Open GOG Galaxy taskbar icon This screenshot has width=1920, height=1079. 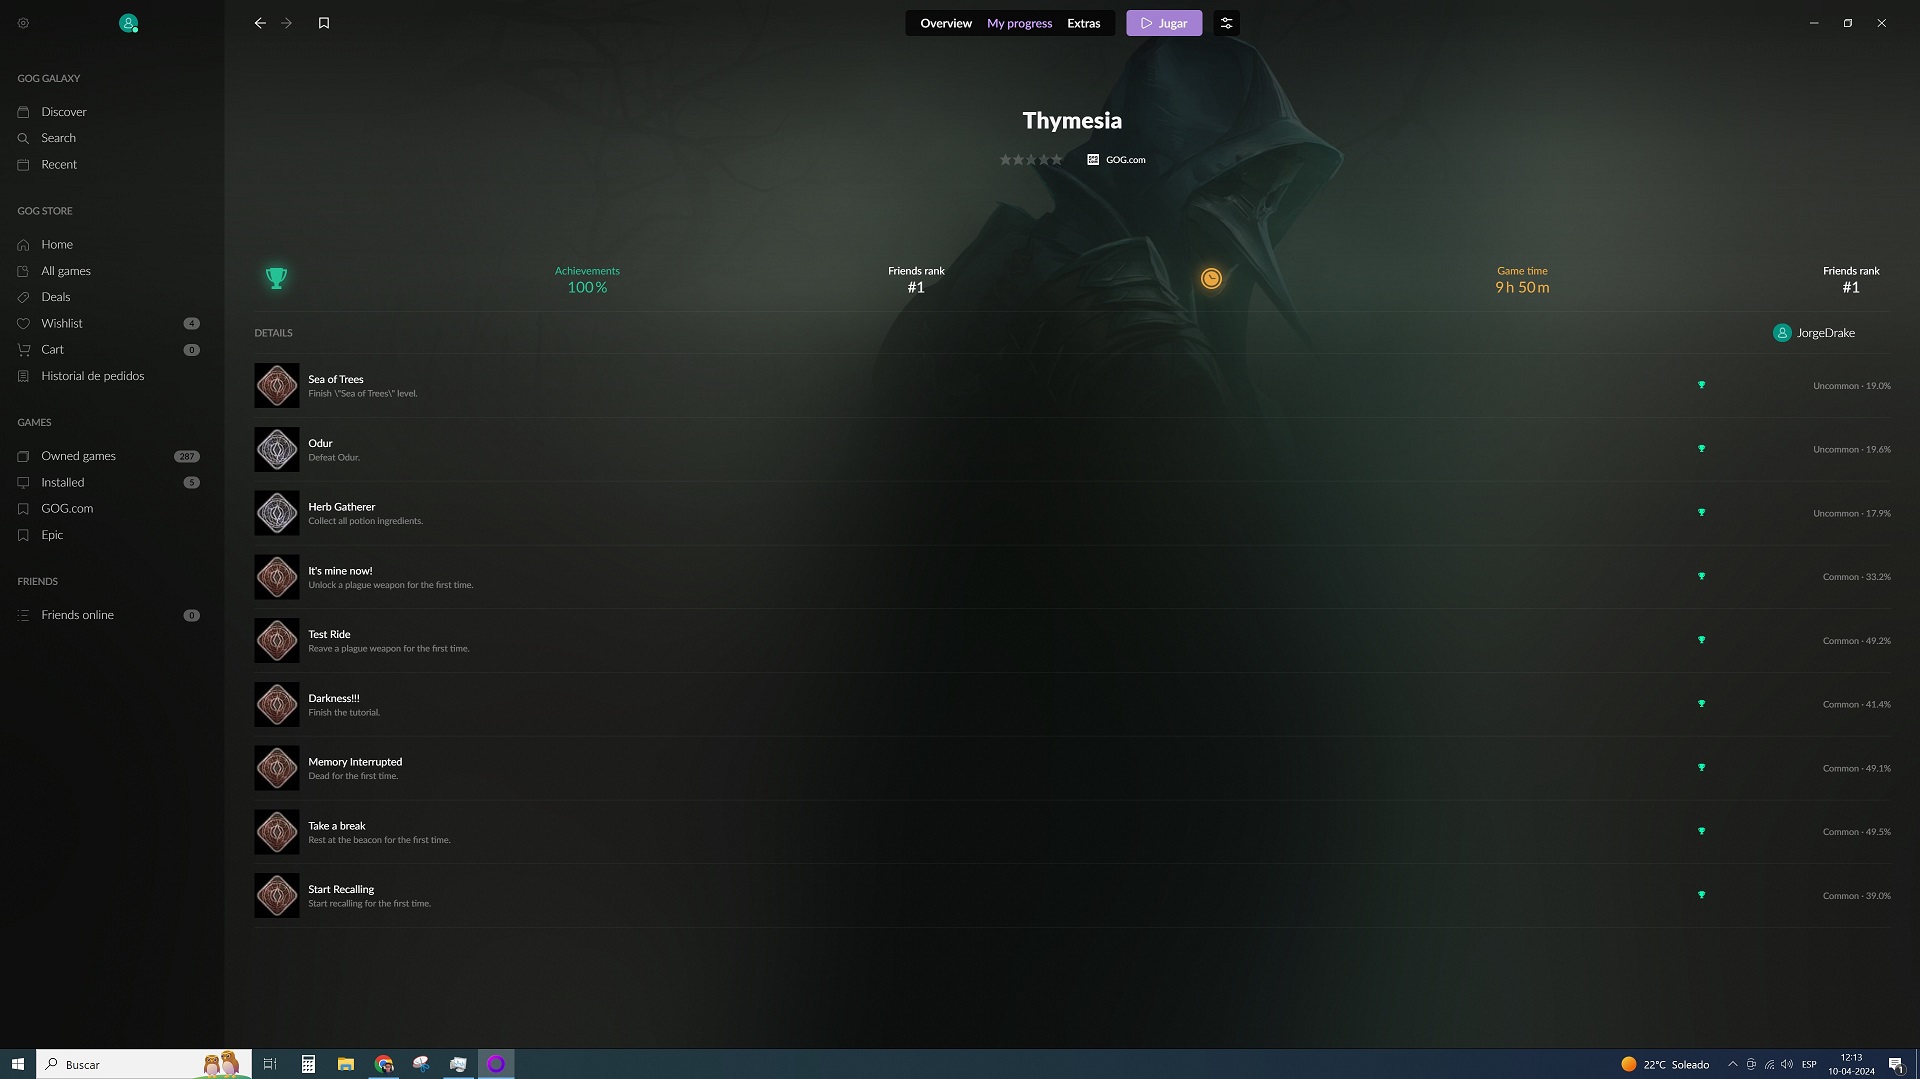click(x=496, y=1064)
